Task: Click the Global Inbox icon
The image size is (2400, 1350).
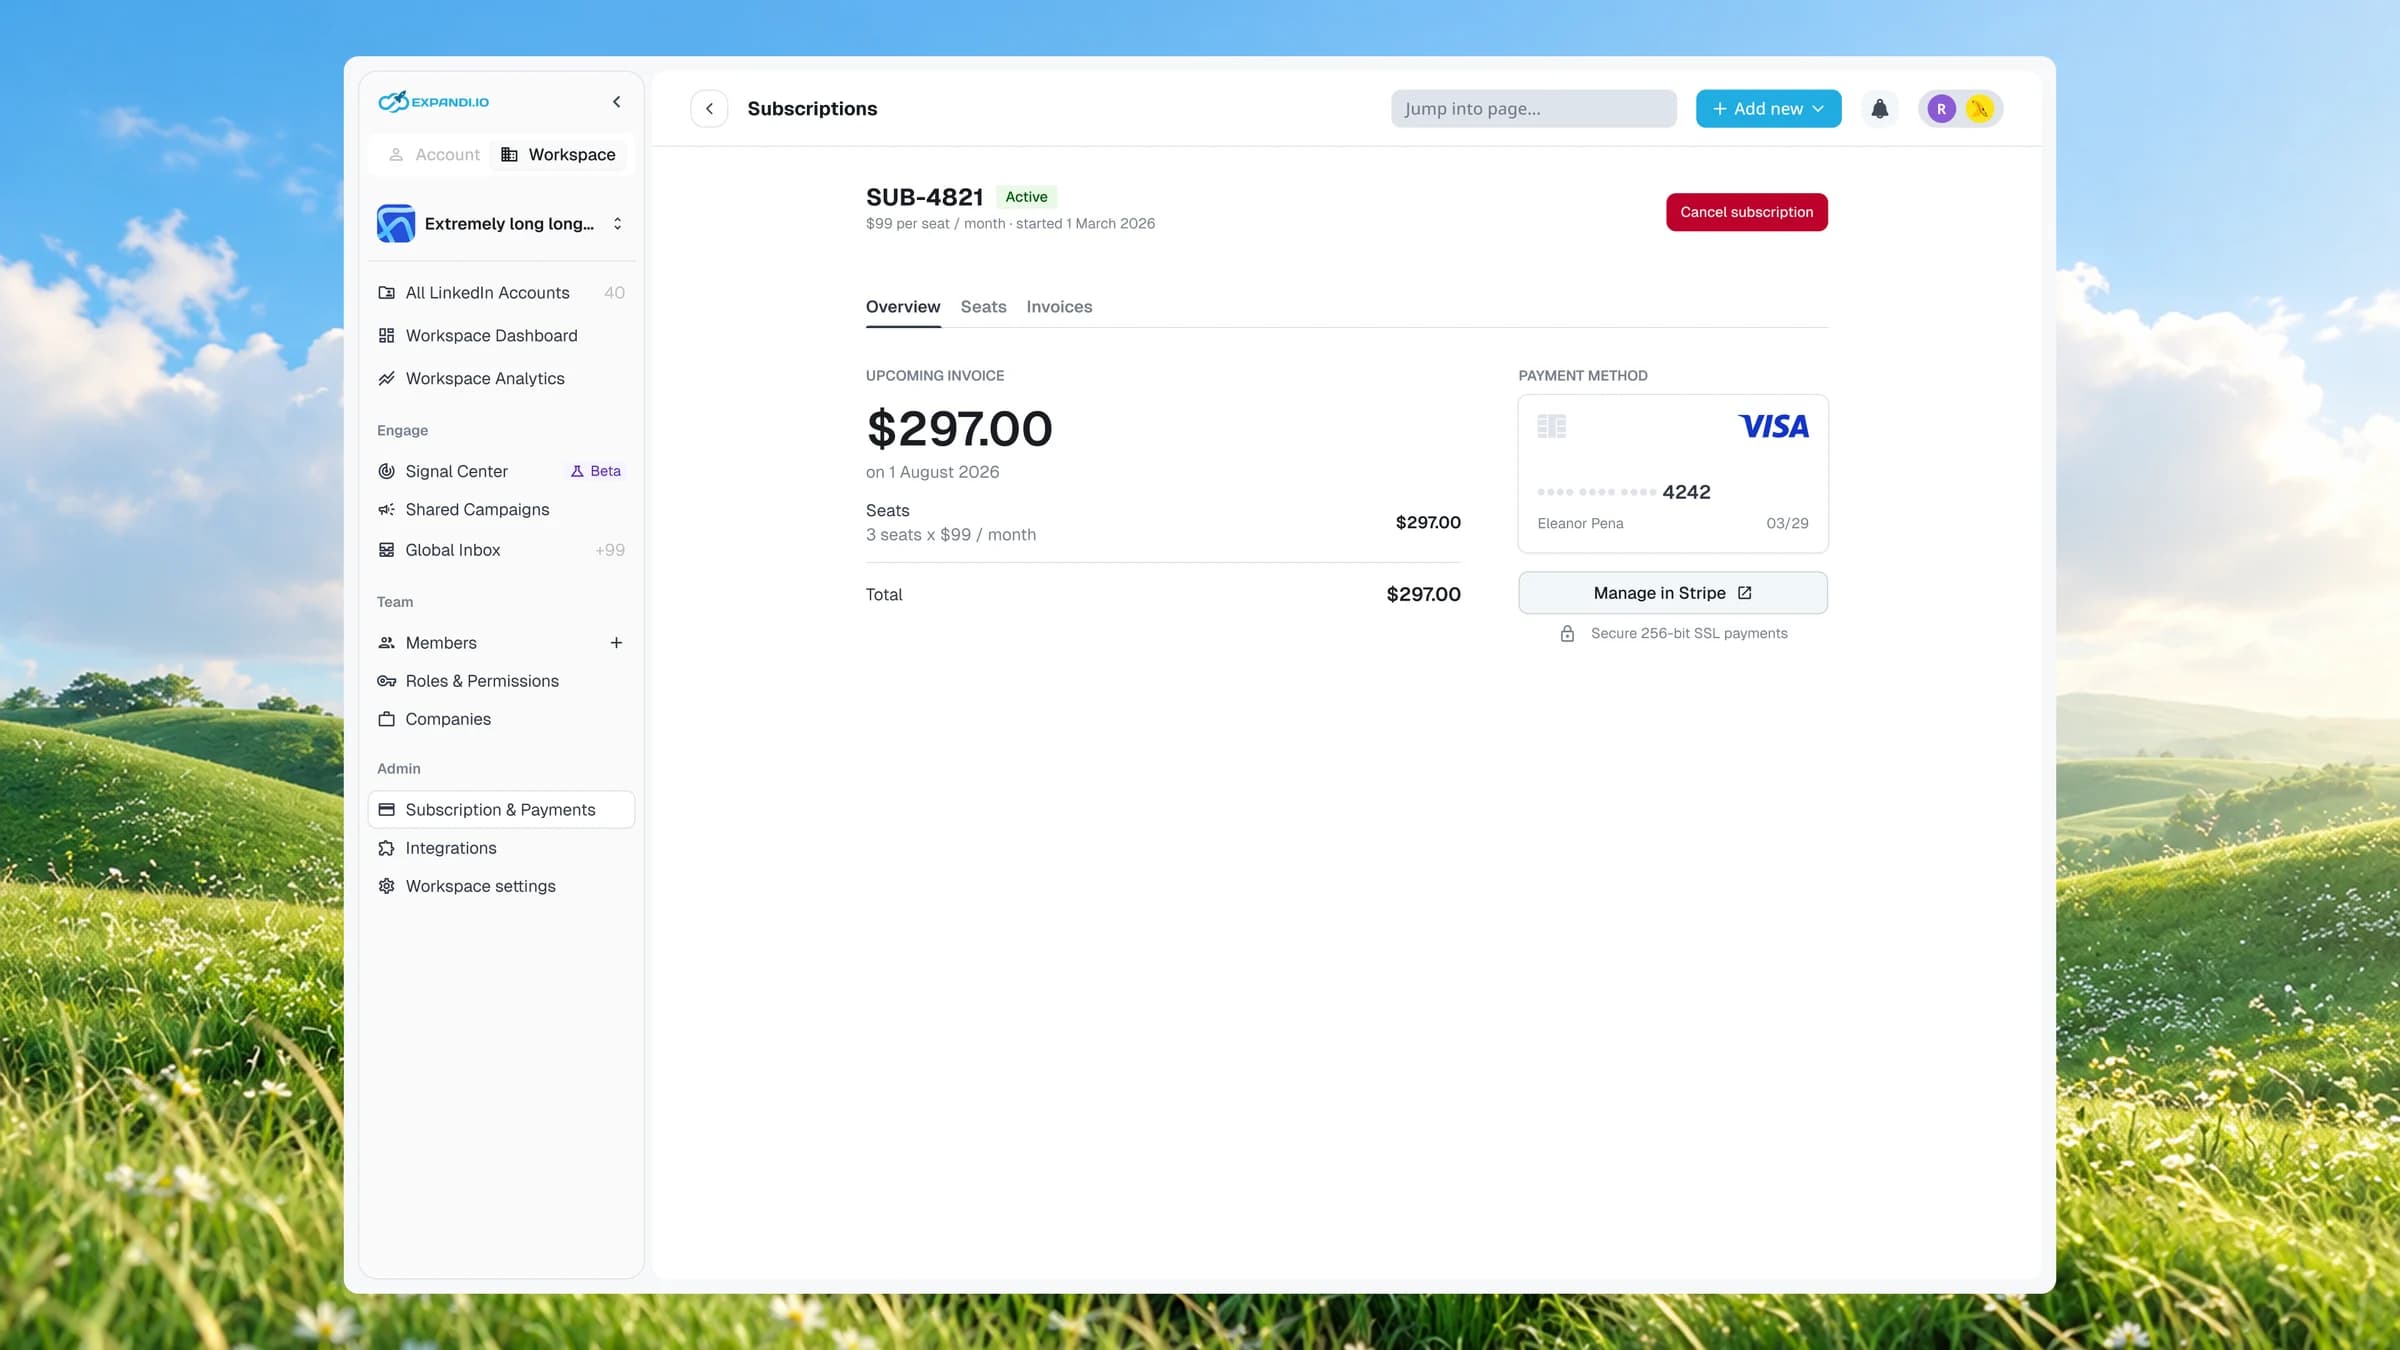Action: tap(386, 550)
